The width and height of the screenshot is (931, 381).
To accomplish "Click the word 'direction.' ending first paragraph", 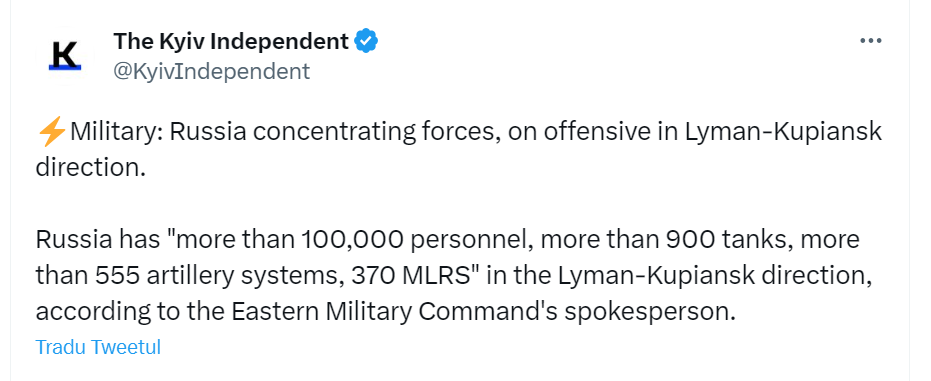I will click(91, 167).
